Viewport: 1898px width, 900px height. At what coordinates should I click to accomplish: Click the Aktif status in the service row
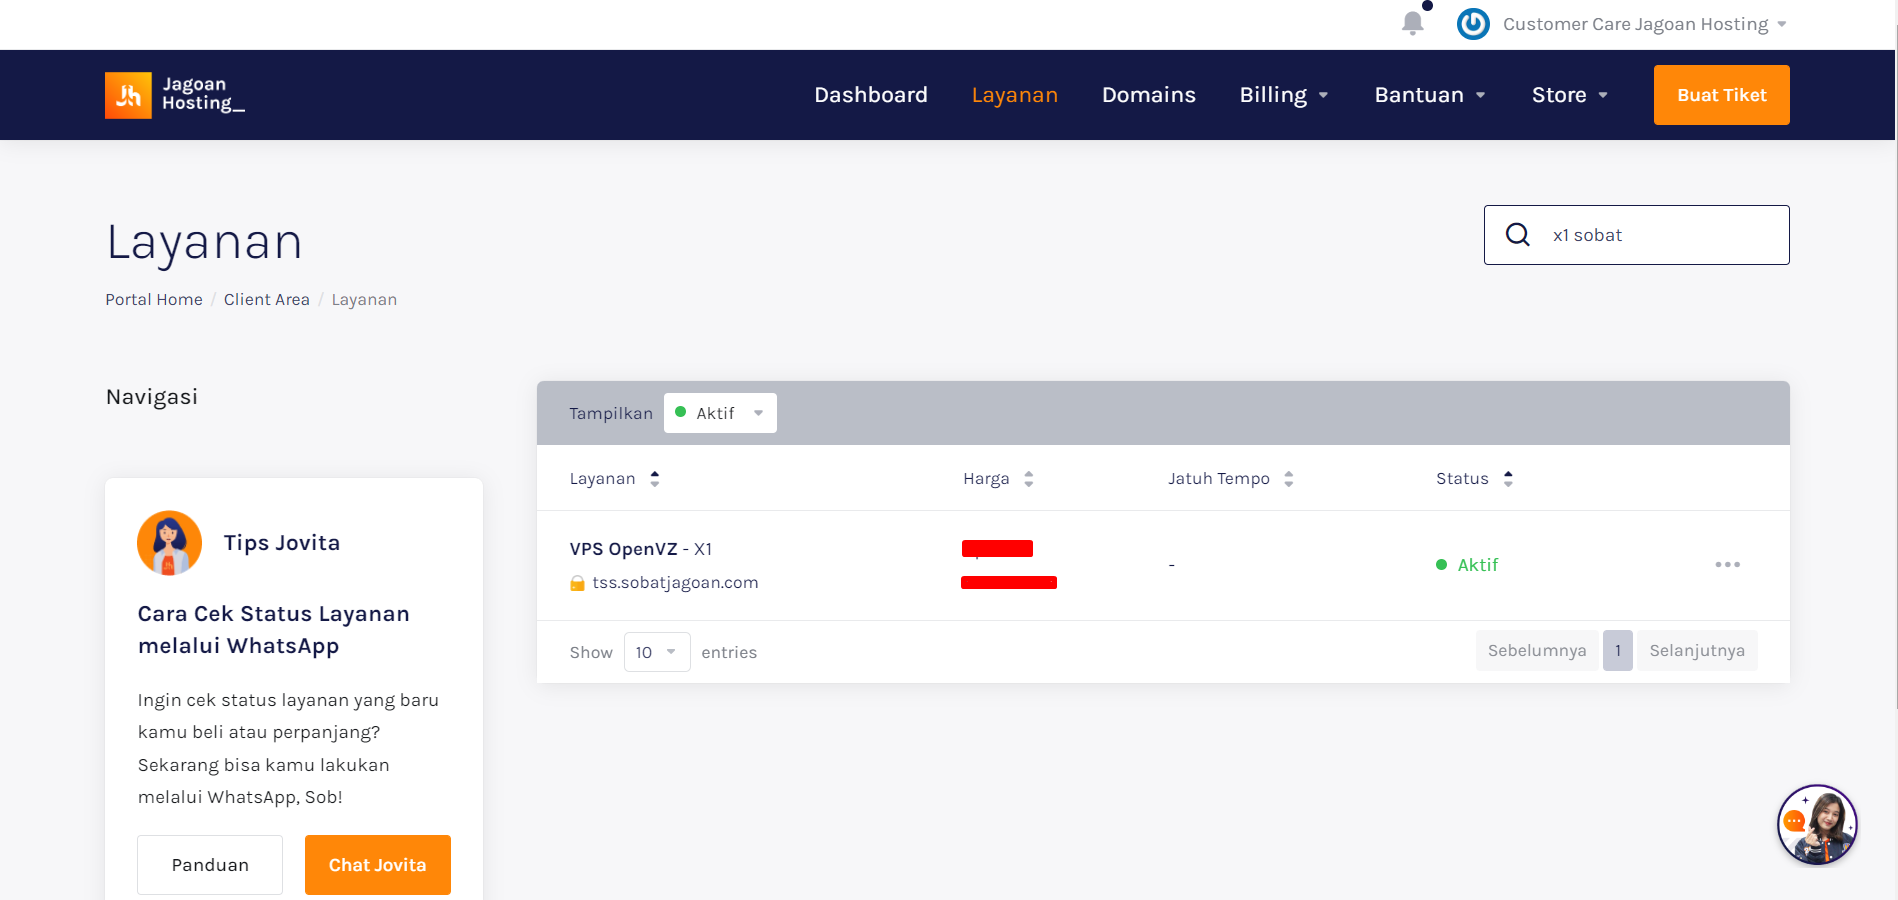(x=1468, y=565)
